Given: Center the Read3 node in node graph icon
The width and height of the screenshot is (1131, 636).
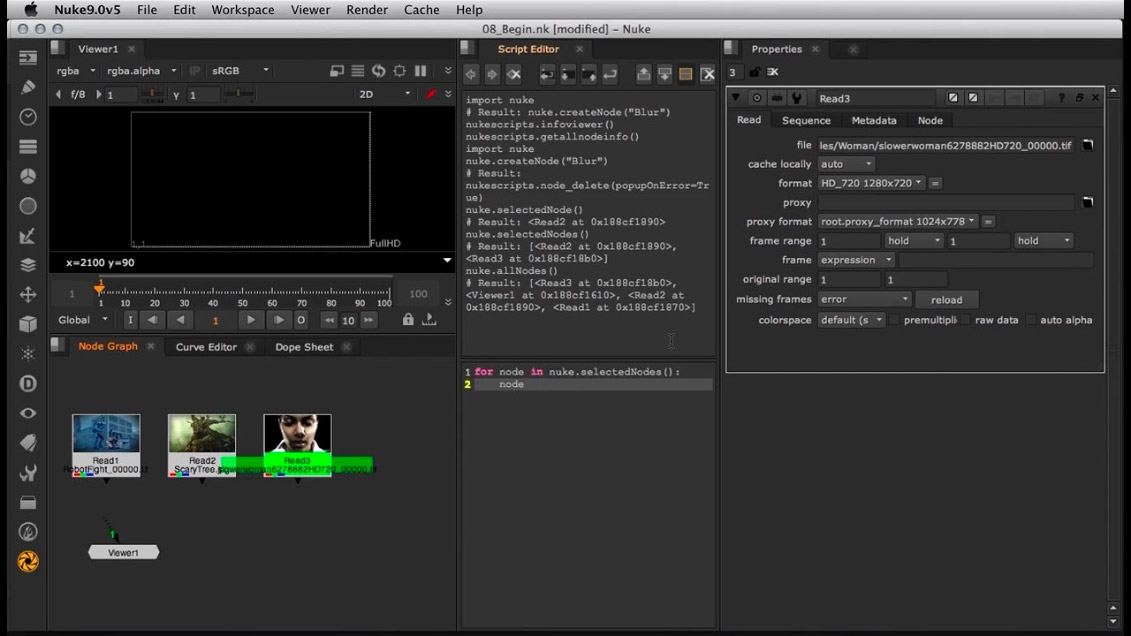Looking at the screenshot, I should point(757,98).
